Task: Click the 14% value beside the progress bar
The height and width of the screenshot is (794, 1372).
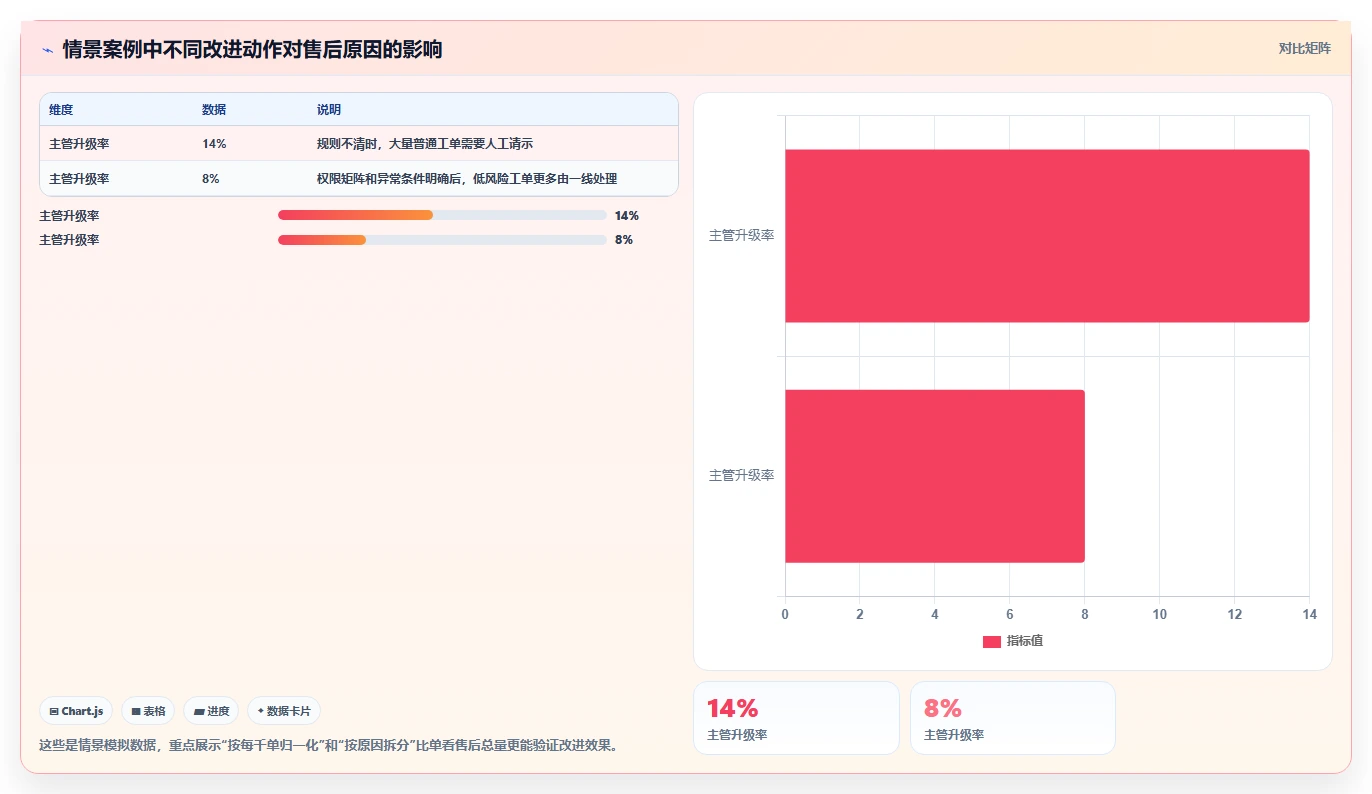Action: tap(626, 215)
